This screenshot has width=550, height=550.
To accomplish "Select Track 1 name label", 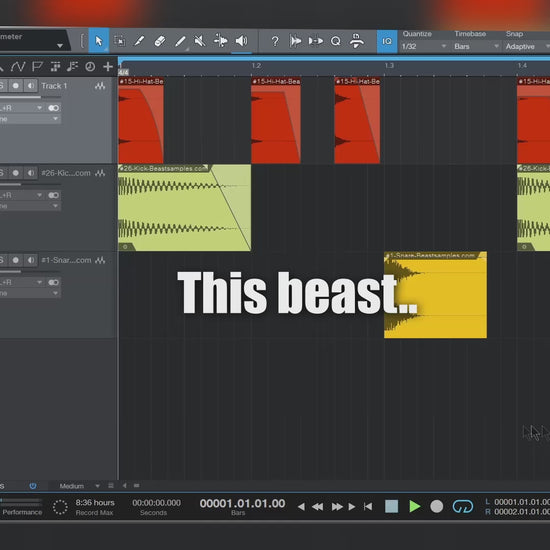I will [x=54, y=86].
